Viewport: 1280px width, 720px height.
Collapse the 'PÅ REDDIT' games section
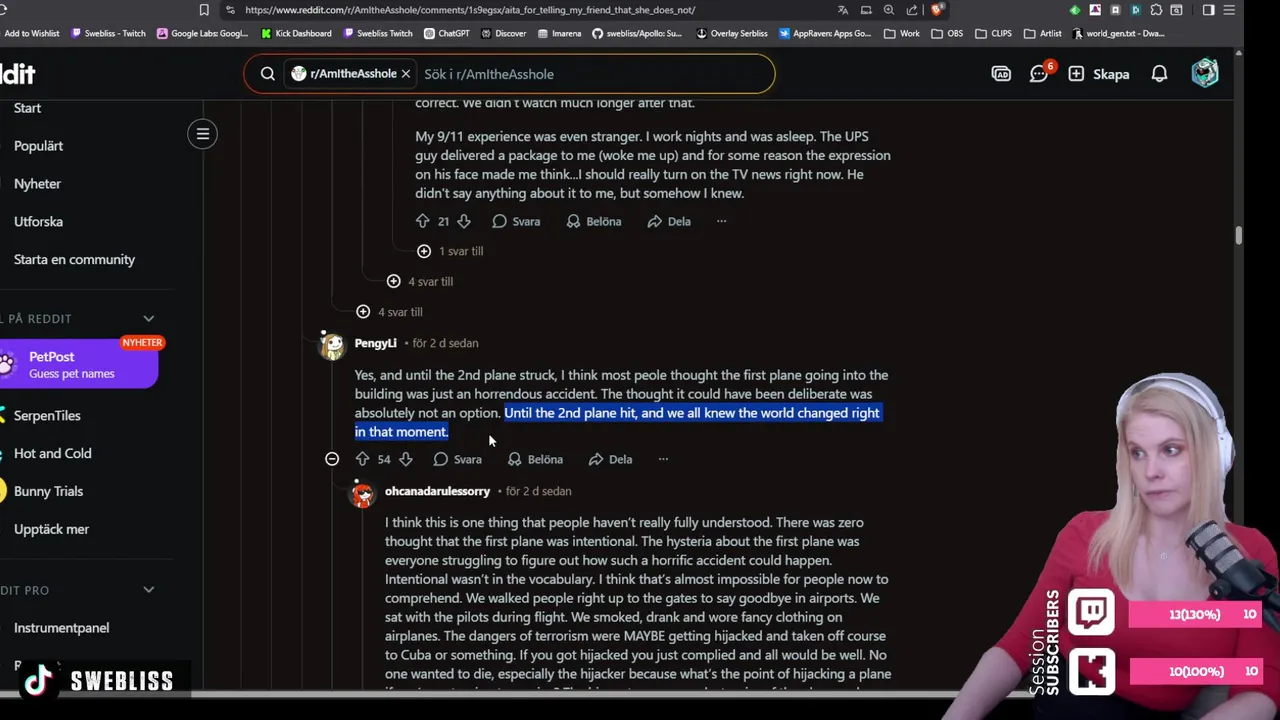point(148,318)
